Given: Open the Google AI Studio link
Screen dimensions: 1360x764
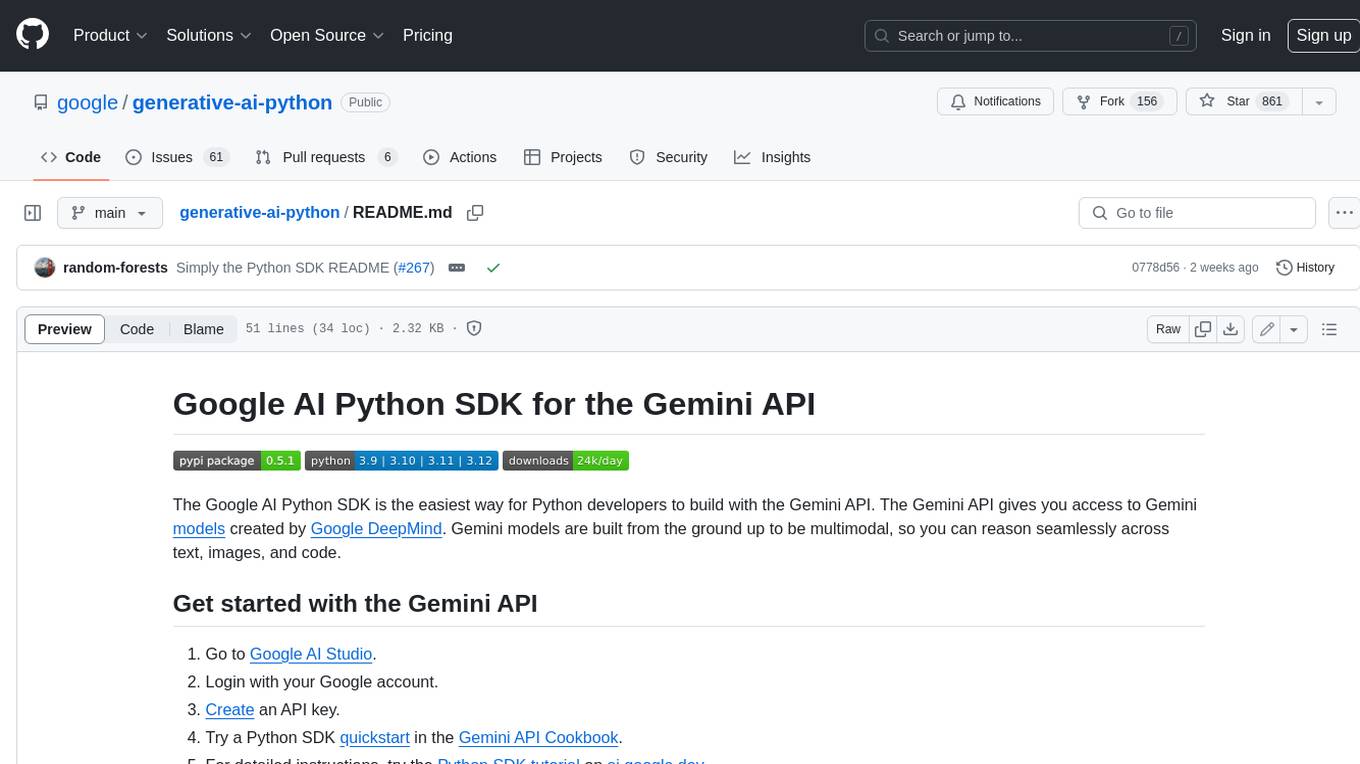Looking at the screenshot, I should (311, 654).
